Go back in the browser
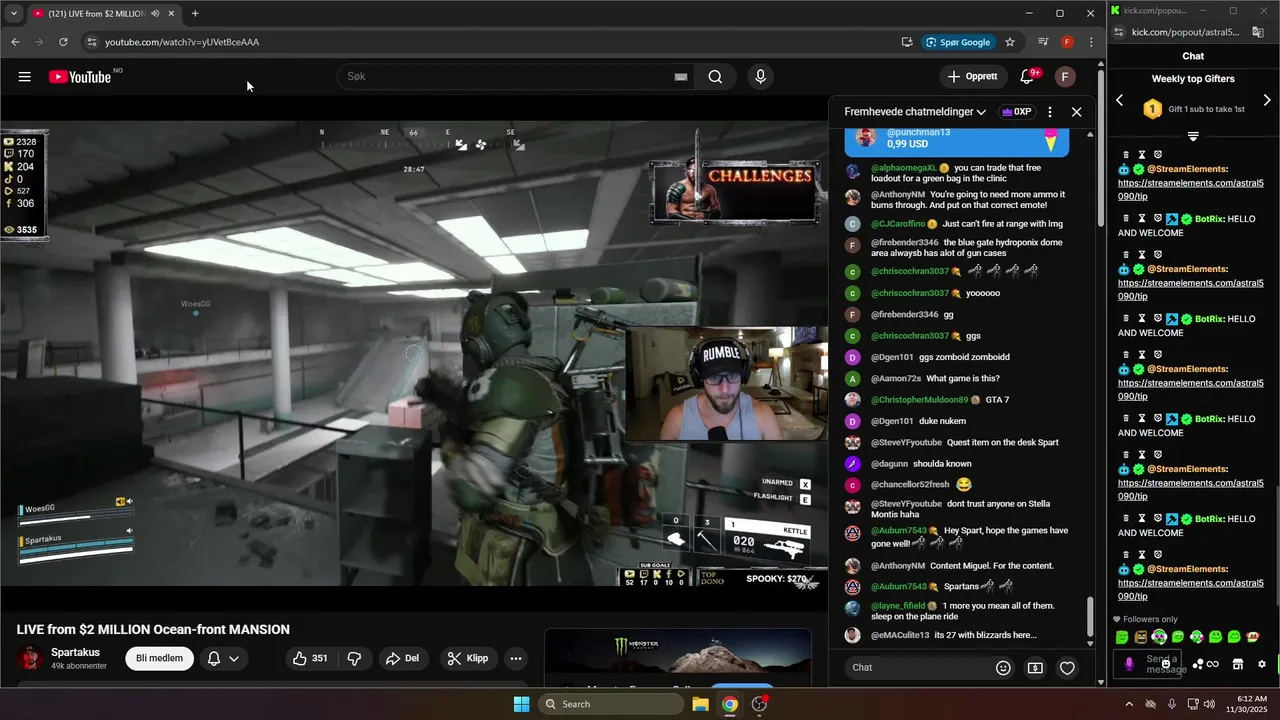This screenshot has width=1280, height=720. (x=15, y=42)
